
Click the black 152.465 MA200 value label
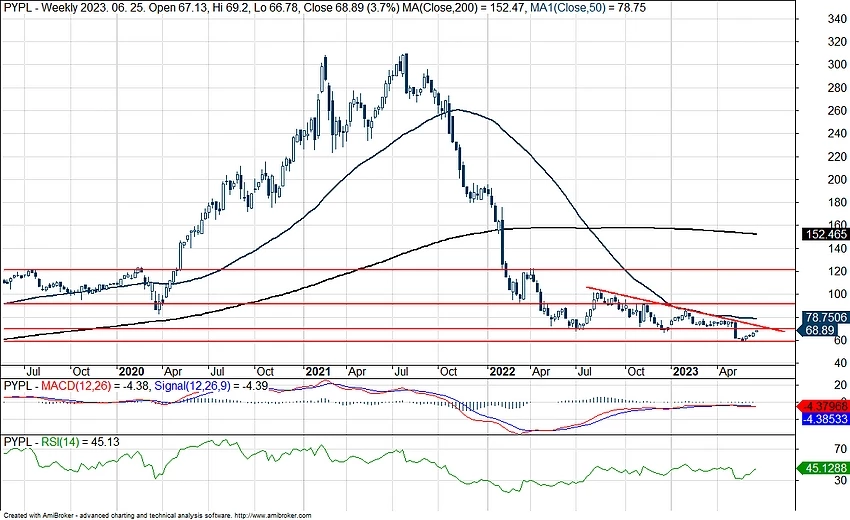(825, 234)
